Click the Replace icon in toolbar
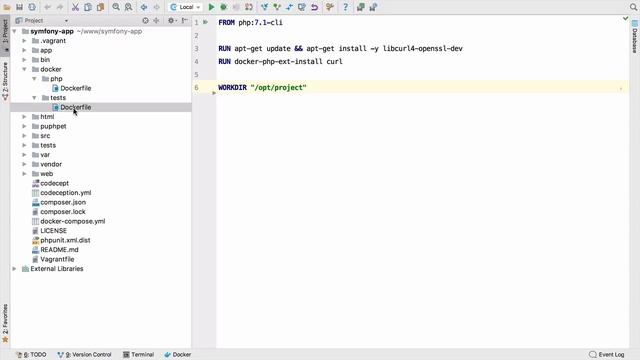The height and width of the screenshot is (360, 640). [x=128, y=7]
